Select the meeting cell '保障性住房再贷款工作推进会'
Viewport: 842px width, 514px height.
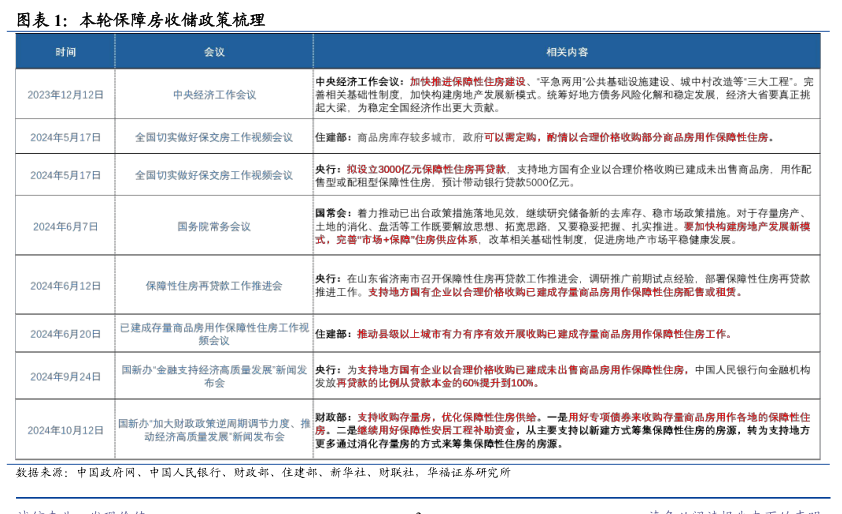214,286
